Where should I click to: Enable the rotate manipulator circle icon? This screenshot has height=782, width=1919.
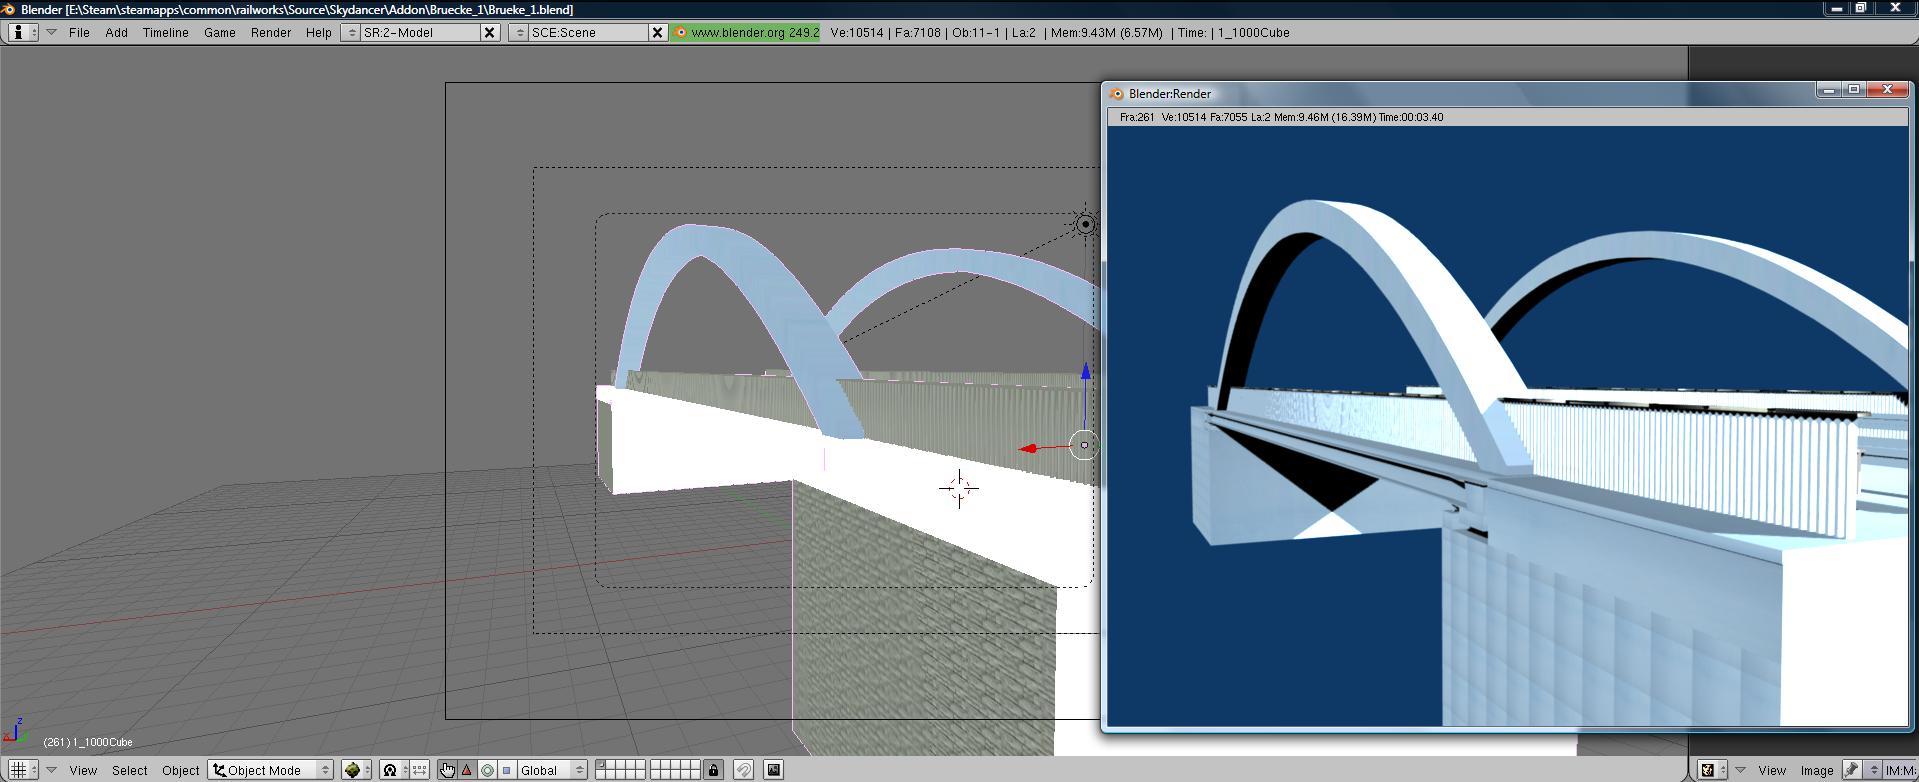click(x=487, y=770)
